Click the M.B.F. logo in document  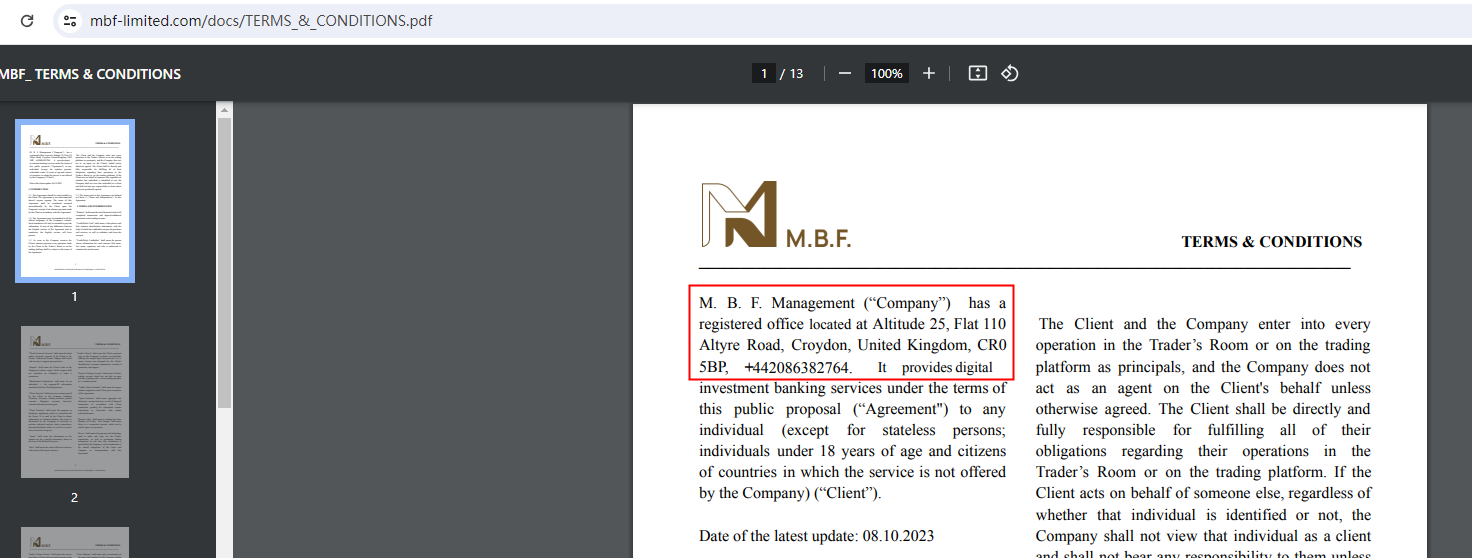[x=776, y=214]
